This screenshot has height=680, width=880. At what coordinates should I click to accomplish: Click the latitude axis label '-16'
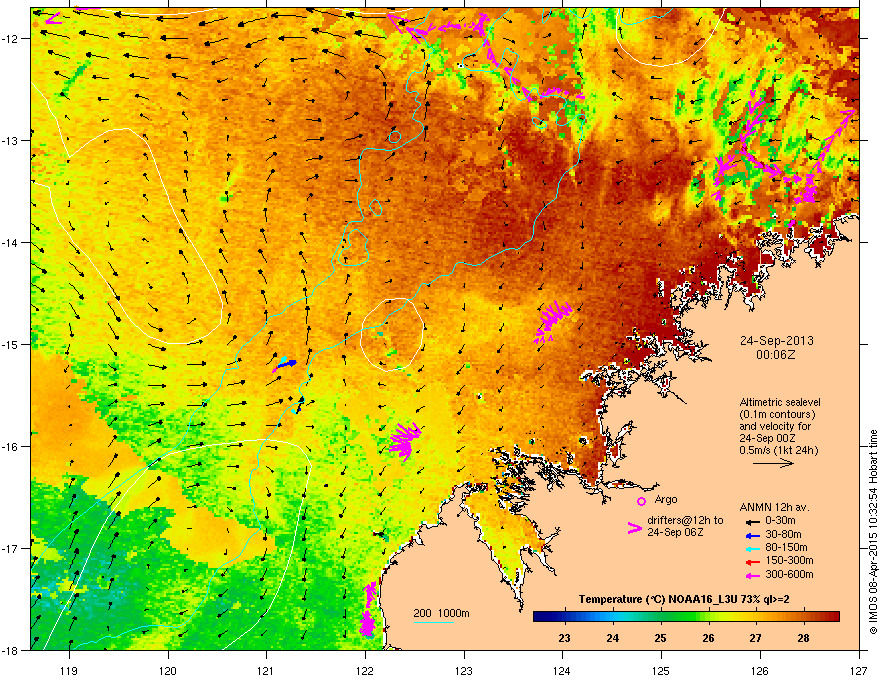(x=11, y=447)
